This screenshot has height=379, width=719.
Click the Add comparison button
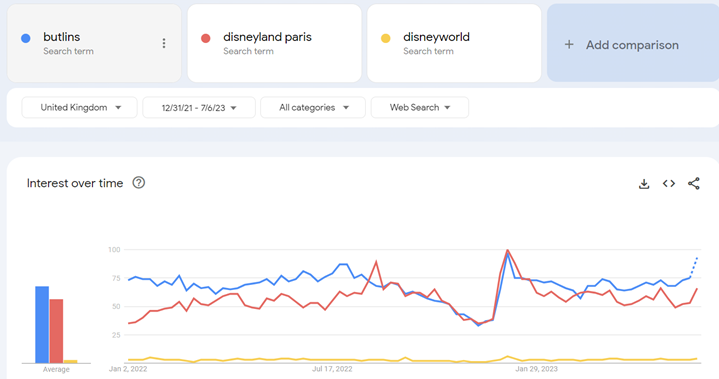point(633,44)
